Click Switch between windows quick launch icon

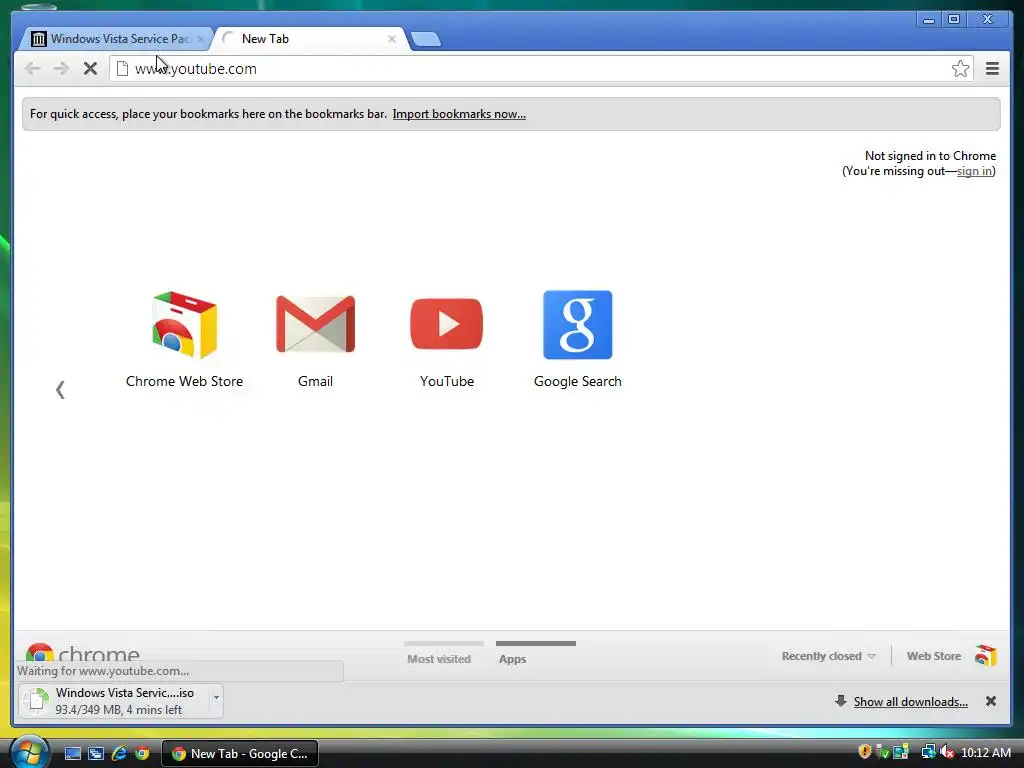tap(96, 753)
